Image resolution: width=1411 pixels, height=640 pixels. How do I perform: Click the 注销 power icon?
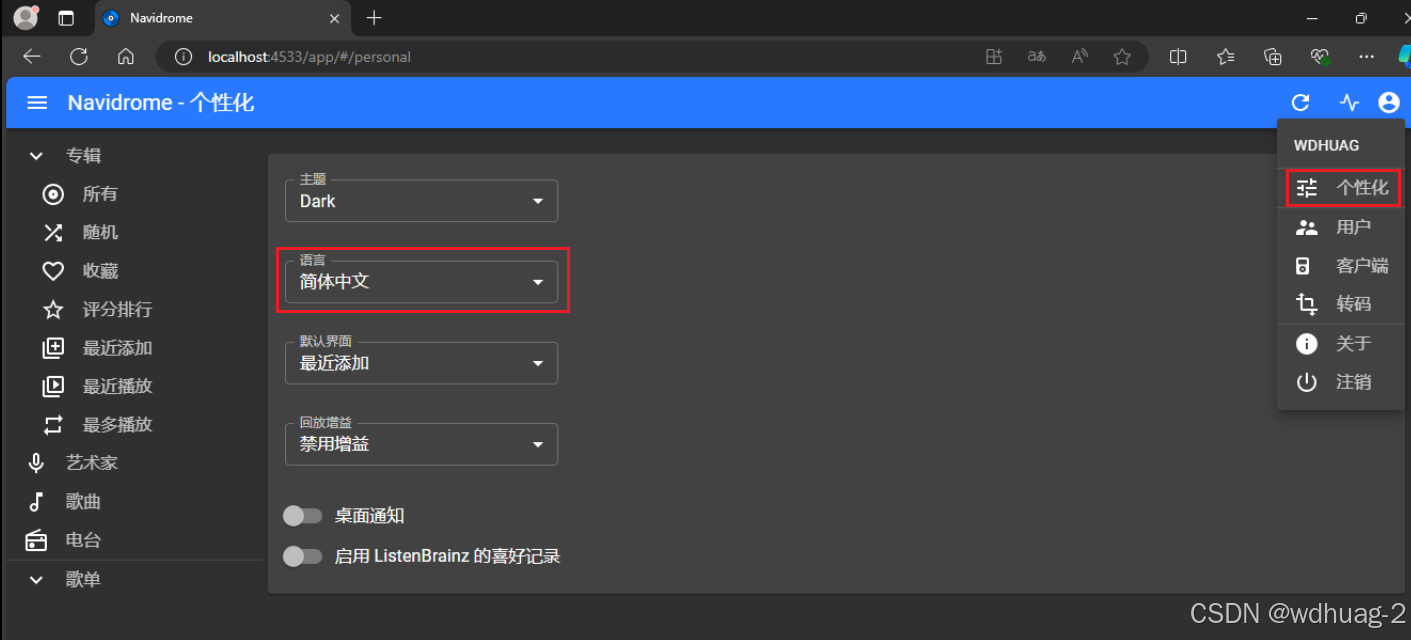coord(1307,382)
